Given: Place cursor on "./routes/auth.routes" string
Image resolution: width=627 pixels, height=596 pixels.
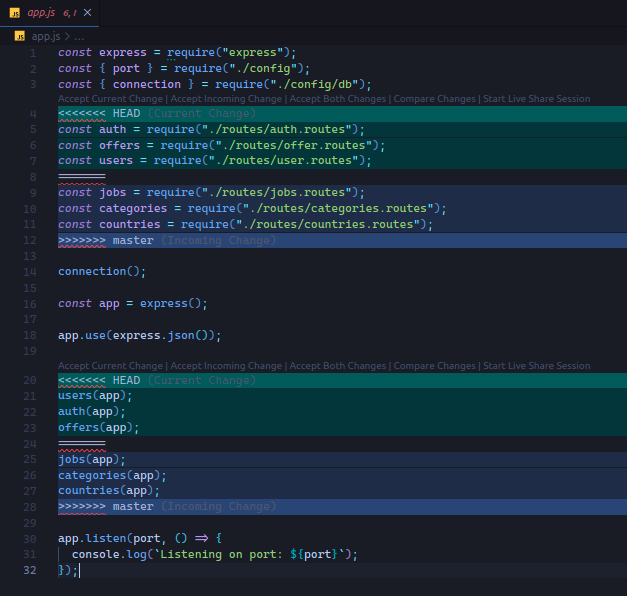Looking at the screenshot, I should (x=276, y=130).
